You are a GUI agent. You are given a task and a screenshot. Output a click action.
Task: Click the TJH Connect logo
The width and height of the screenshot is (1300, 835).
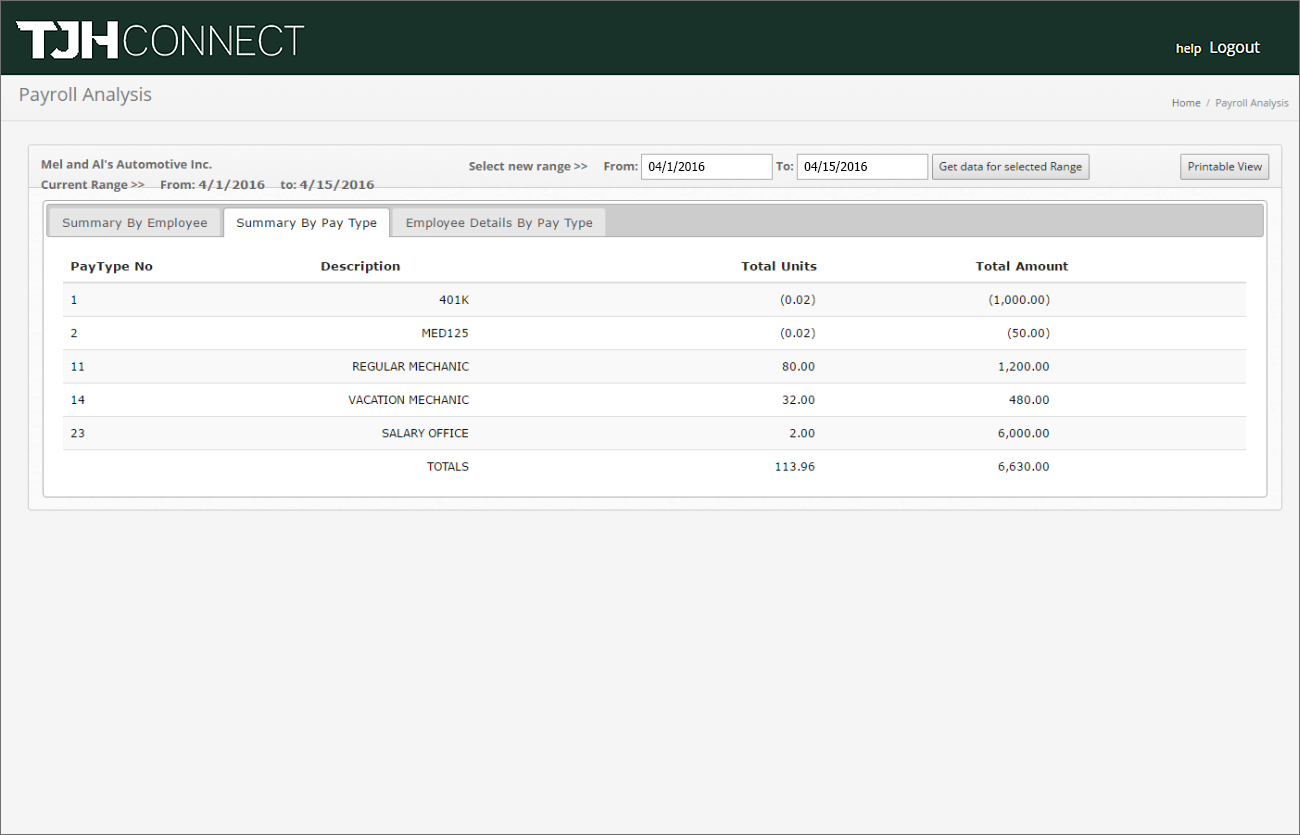click(160, 41)
